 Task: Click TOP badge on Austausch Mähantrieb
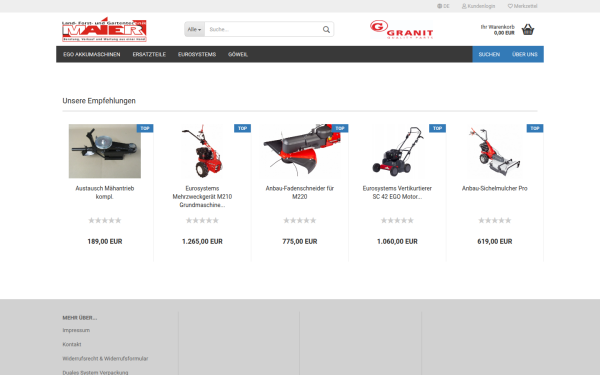(x=145, y=128)
